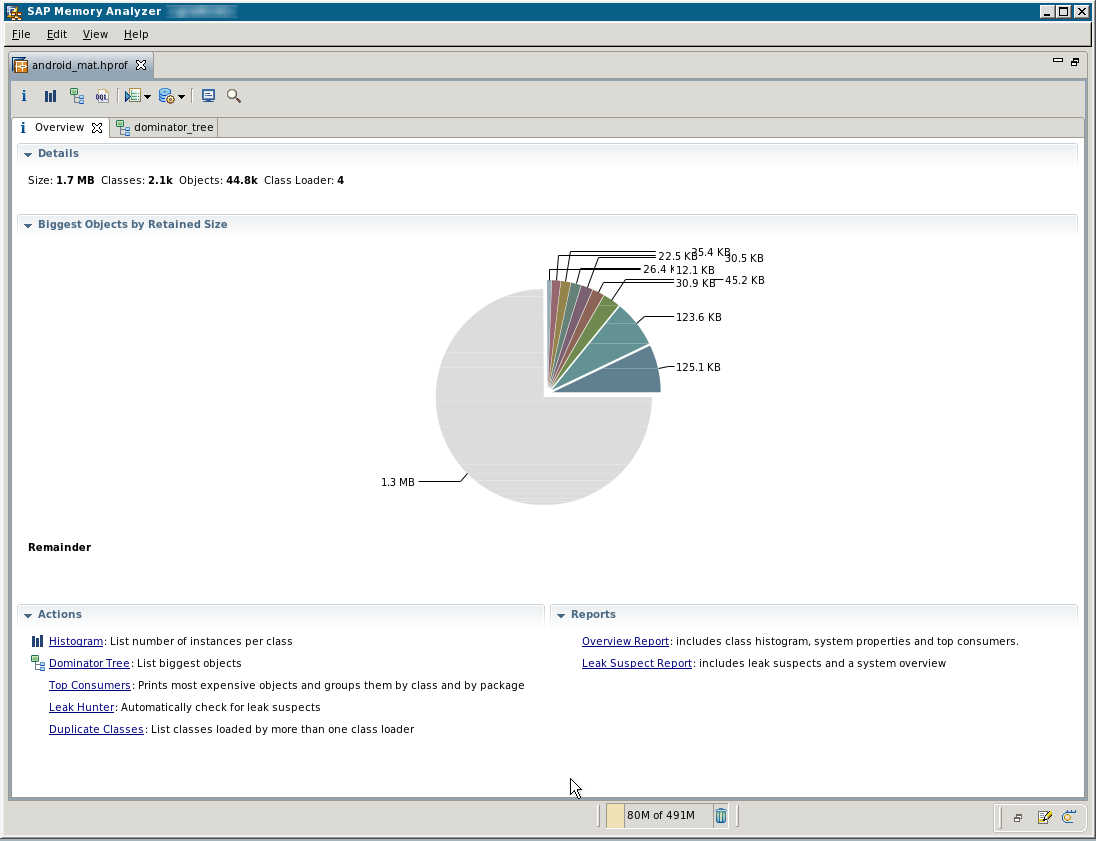Click the Remainder label text
This screenshot has height=841, width=1096.
59,547
